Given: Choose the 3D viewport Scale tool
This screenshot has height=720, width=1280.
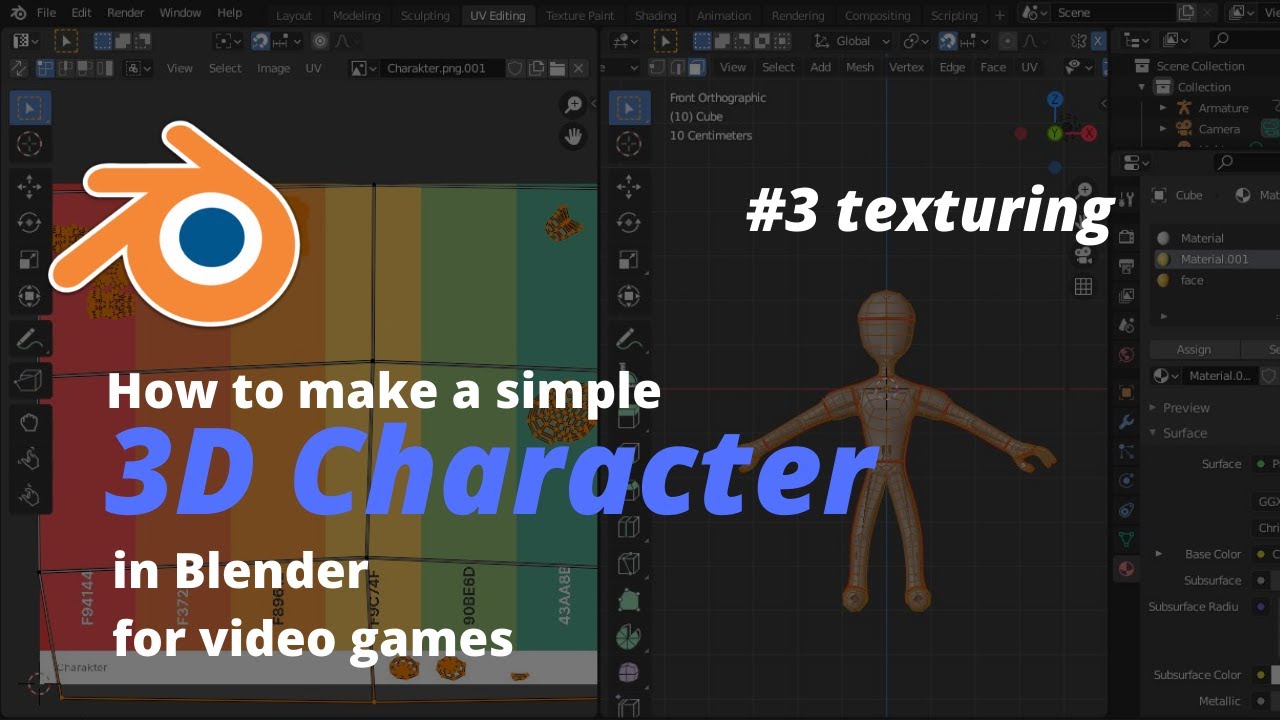Looking at the screenshot, I should pos(629,260).
